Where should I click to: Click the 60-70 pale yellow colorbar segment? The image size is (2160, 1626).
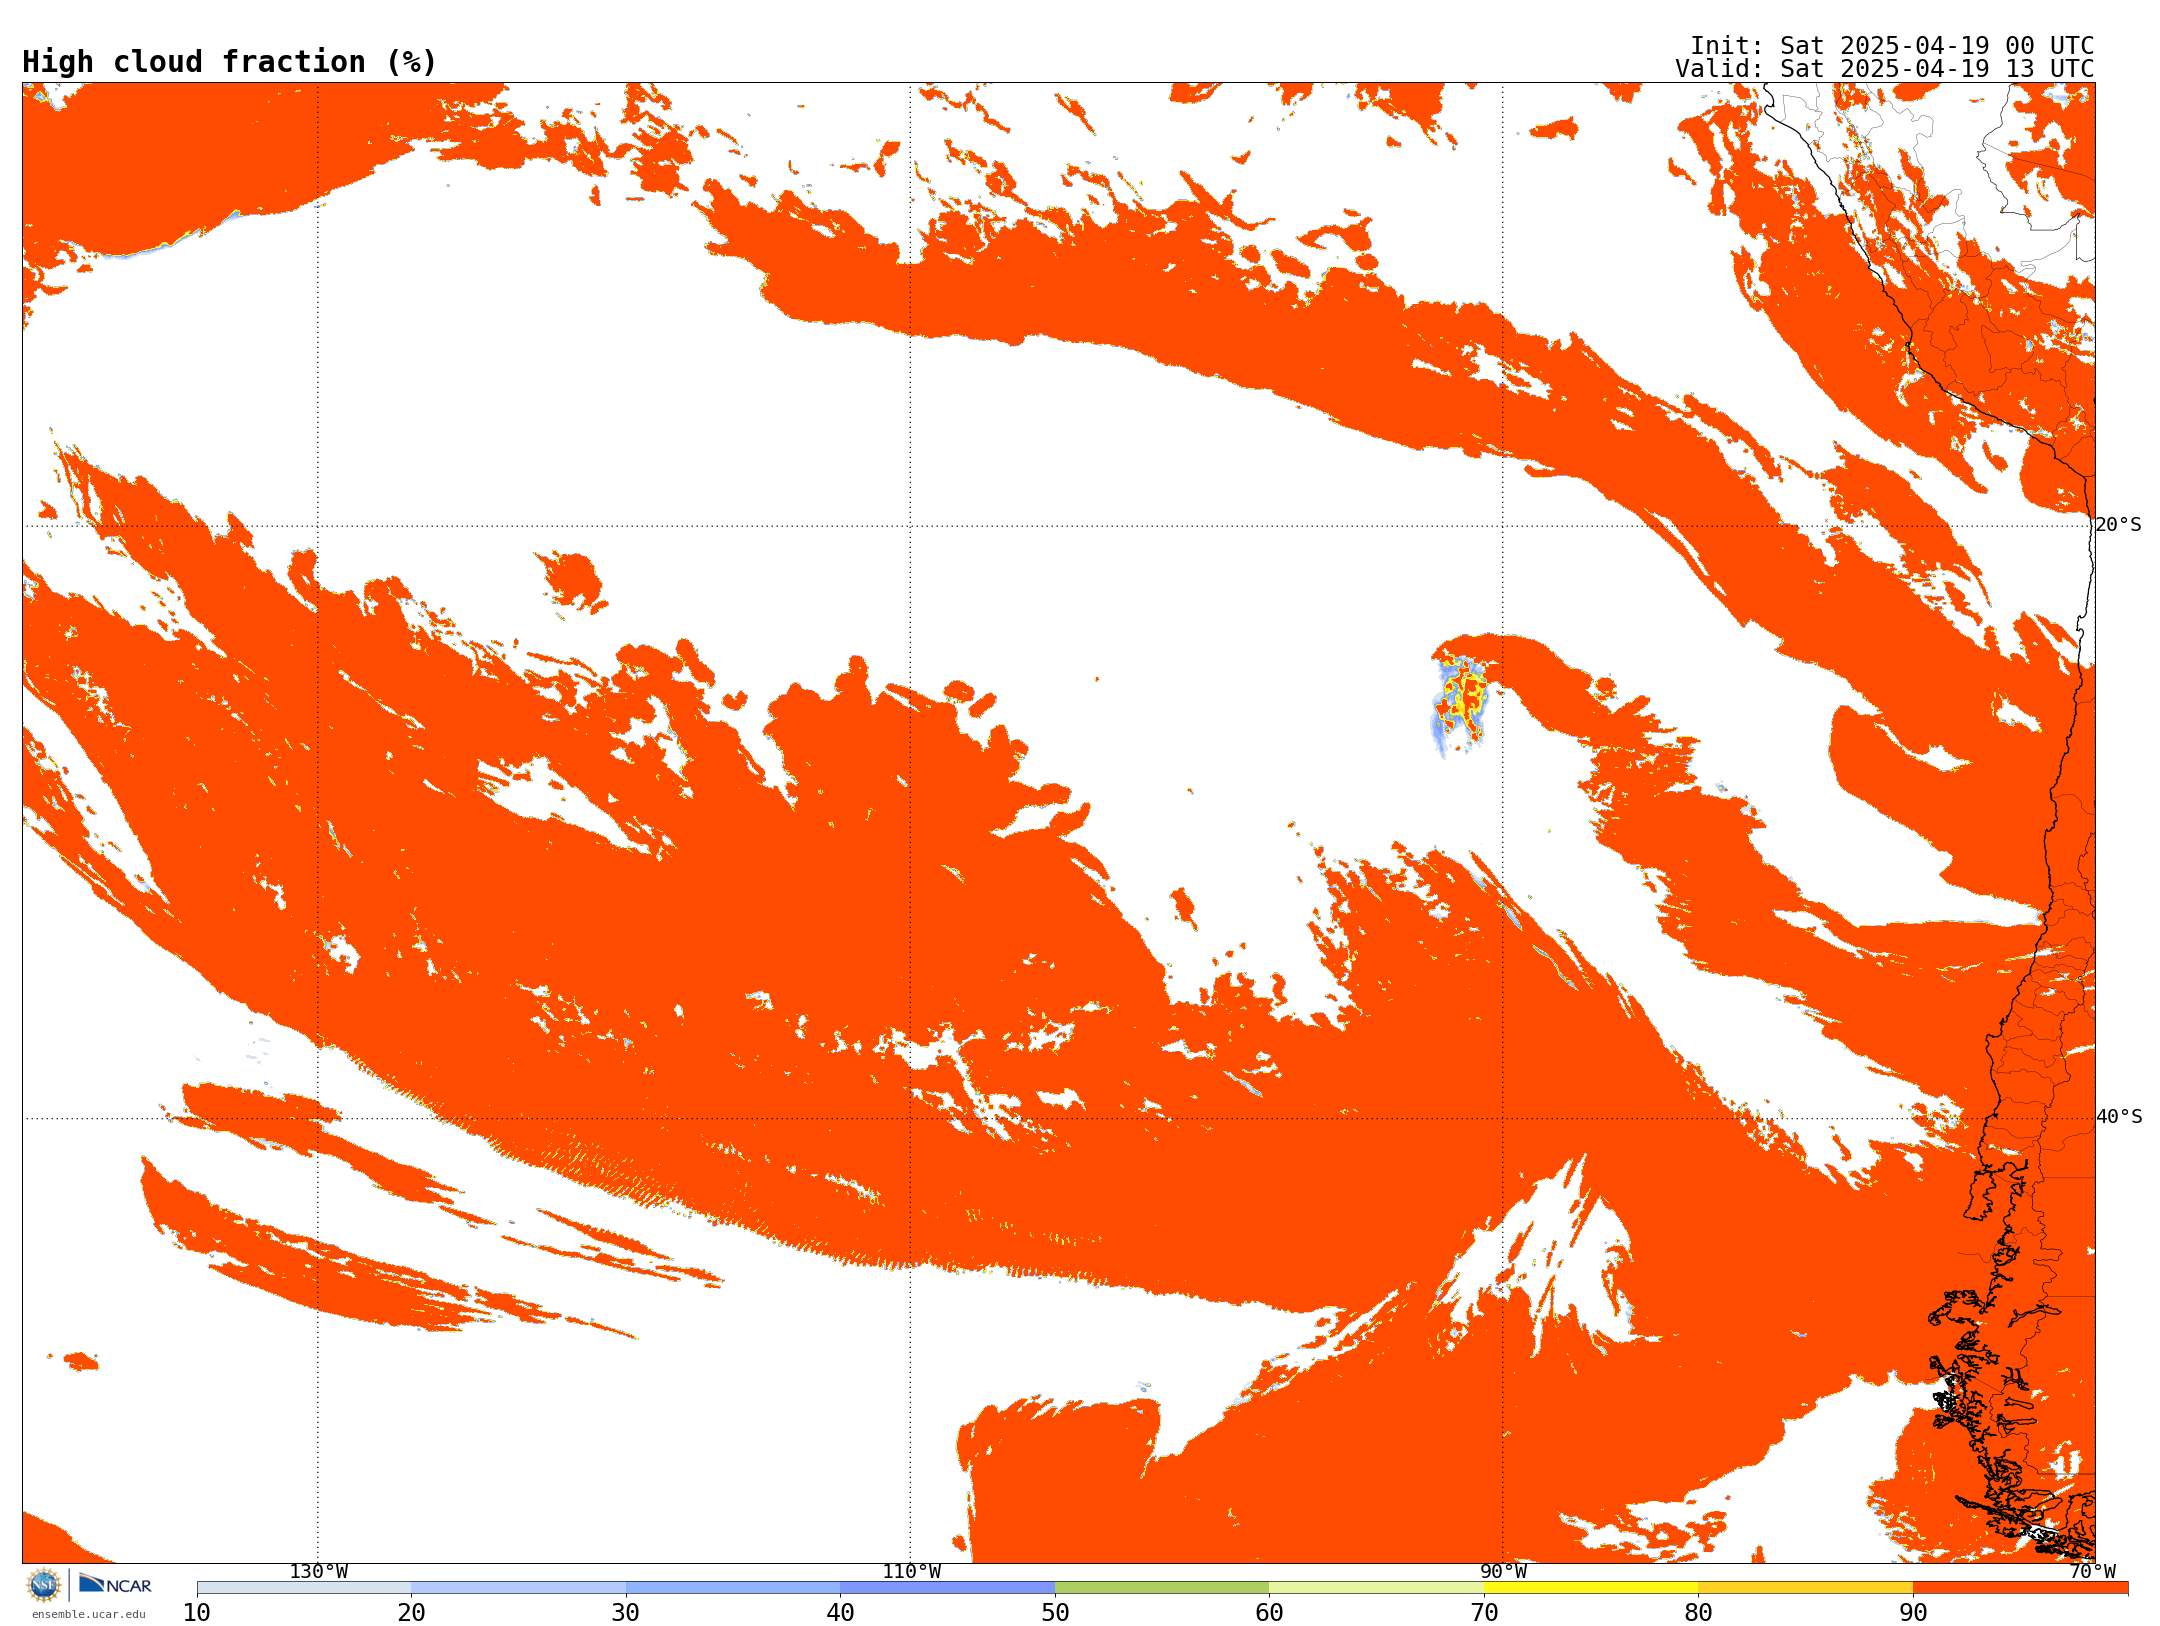click(1376, 1588)
